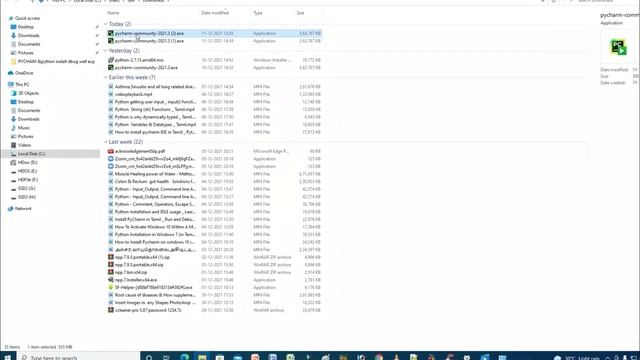Image resolution: width=640 pixels, height=360 pixels.
Task: Select the pycharm-community-2021.3 (1).exe file icon
Action: [111, 41]
